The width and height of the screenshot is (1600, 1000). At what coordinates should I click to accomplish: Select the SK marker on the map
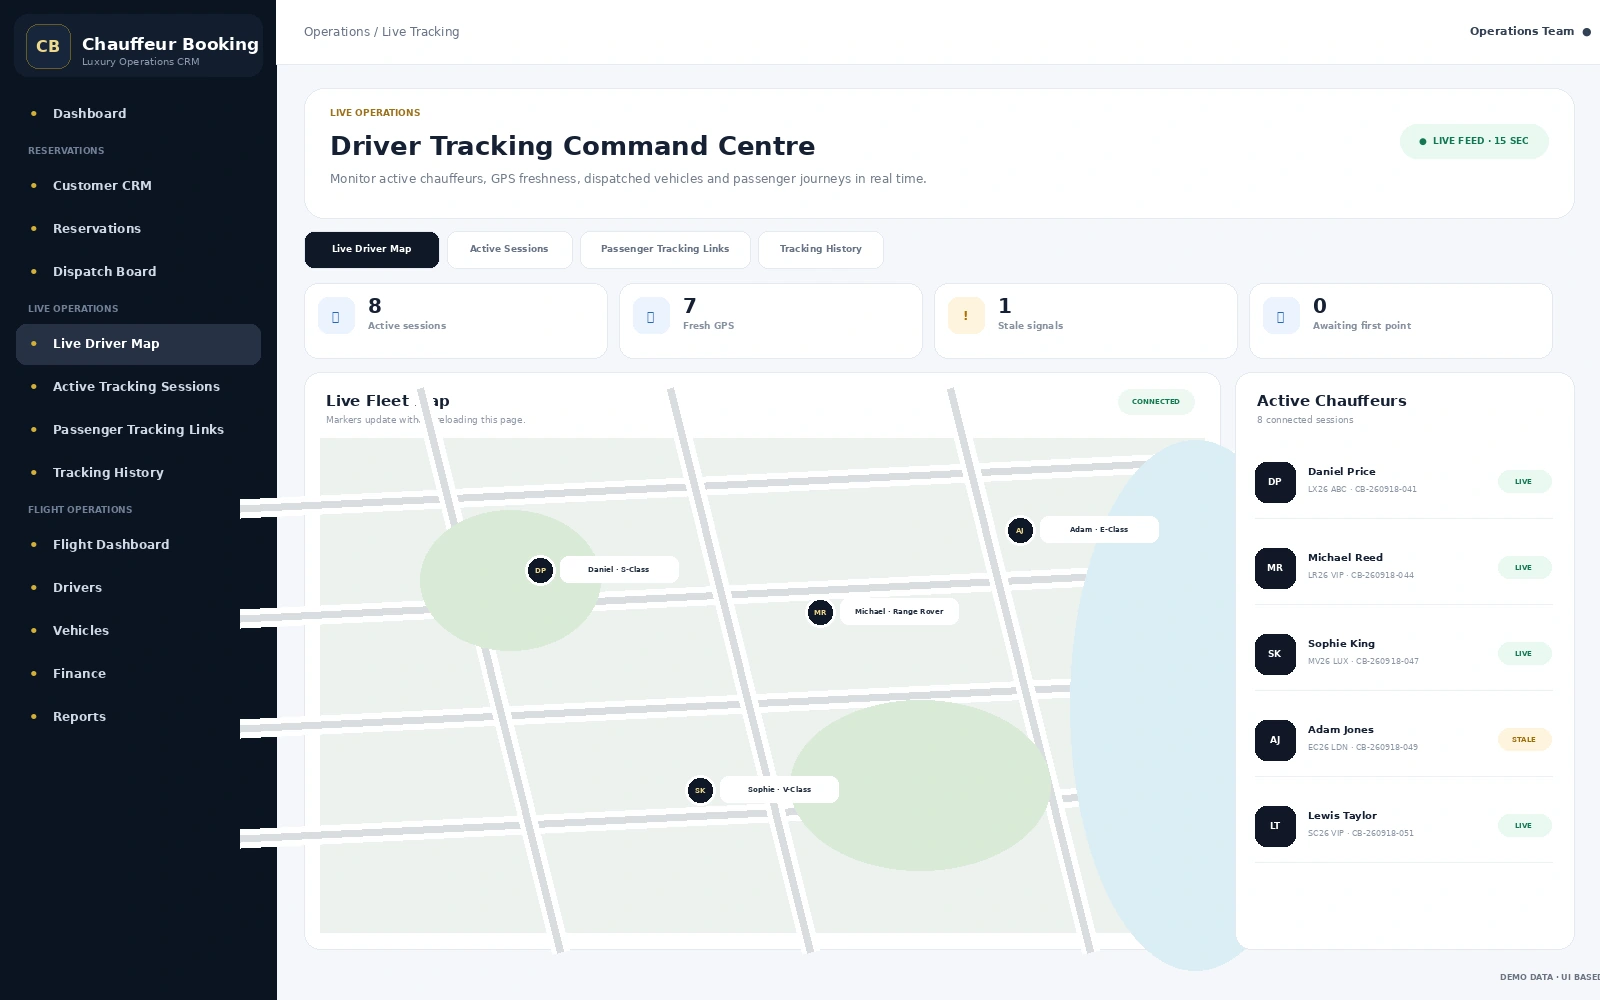pos(700,790)
